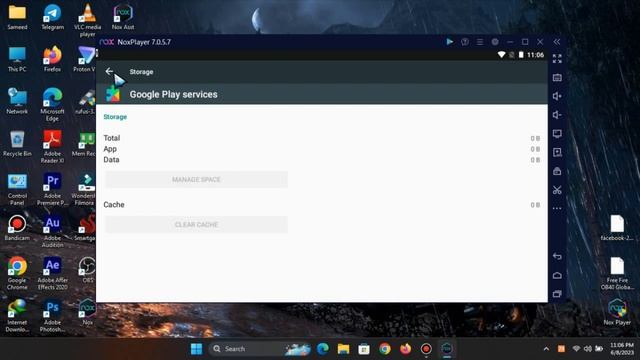Open the Nox Asst desktop shortcut

[x=123, y=17]
